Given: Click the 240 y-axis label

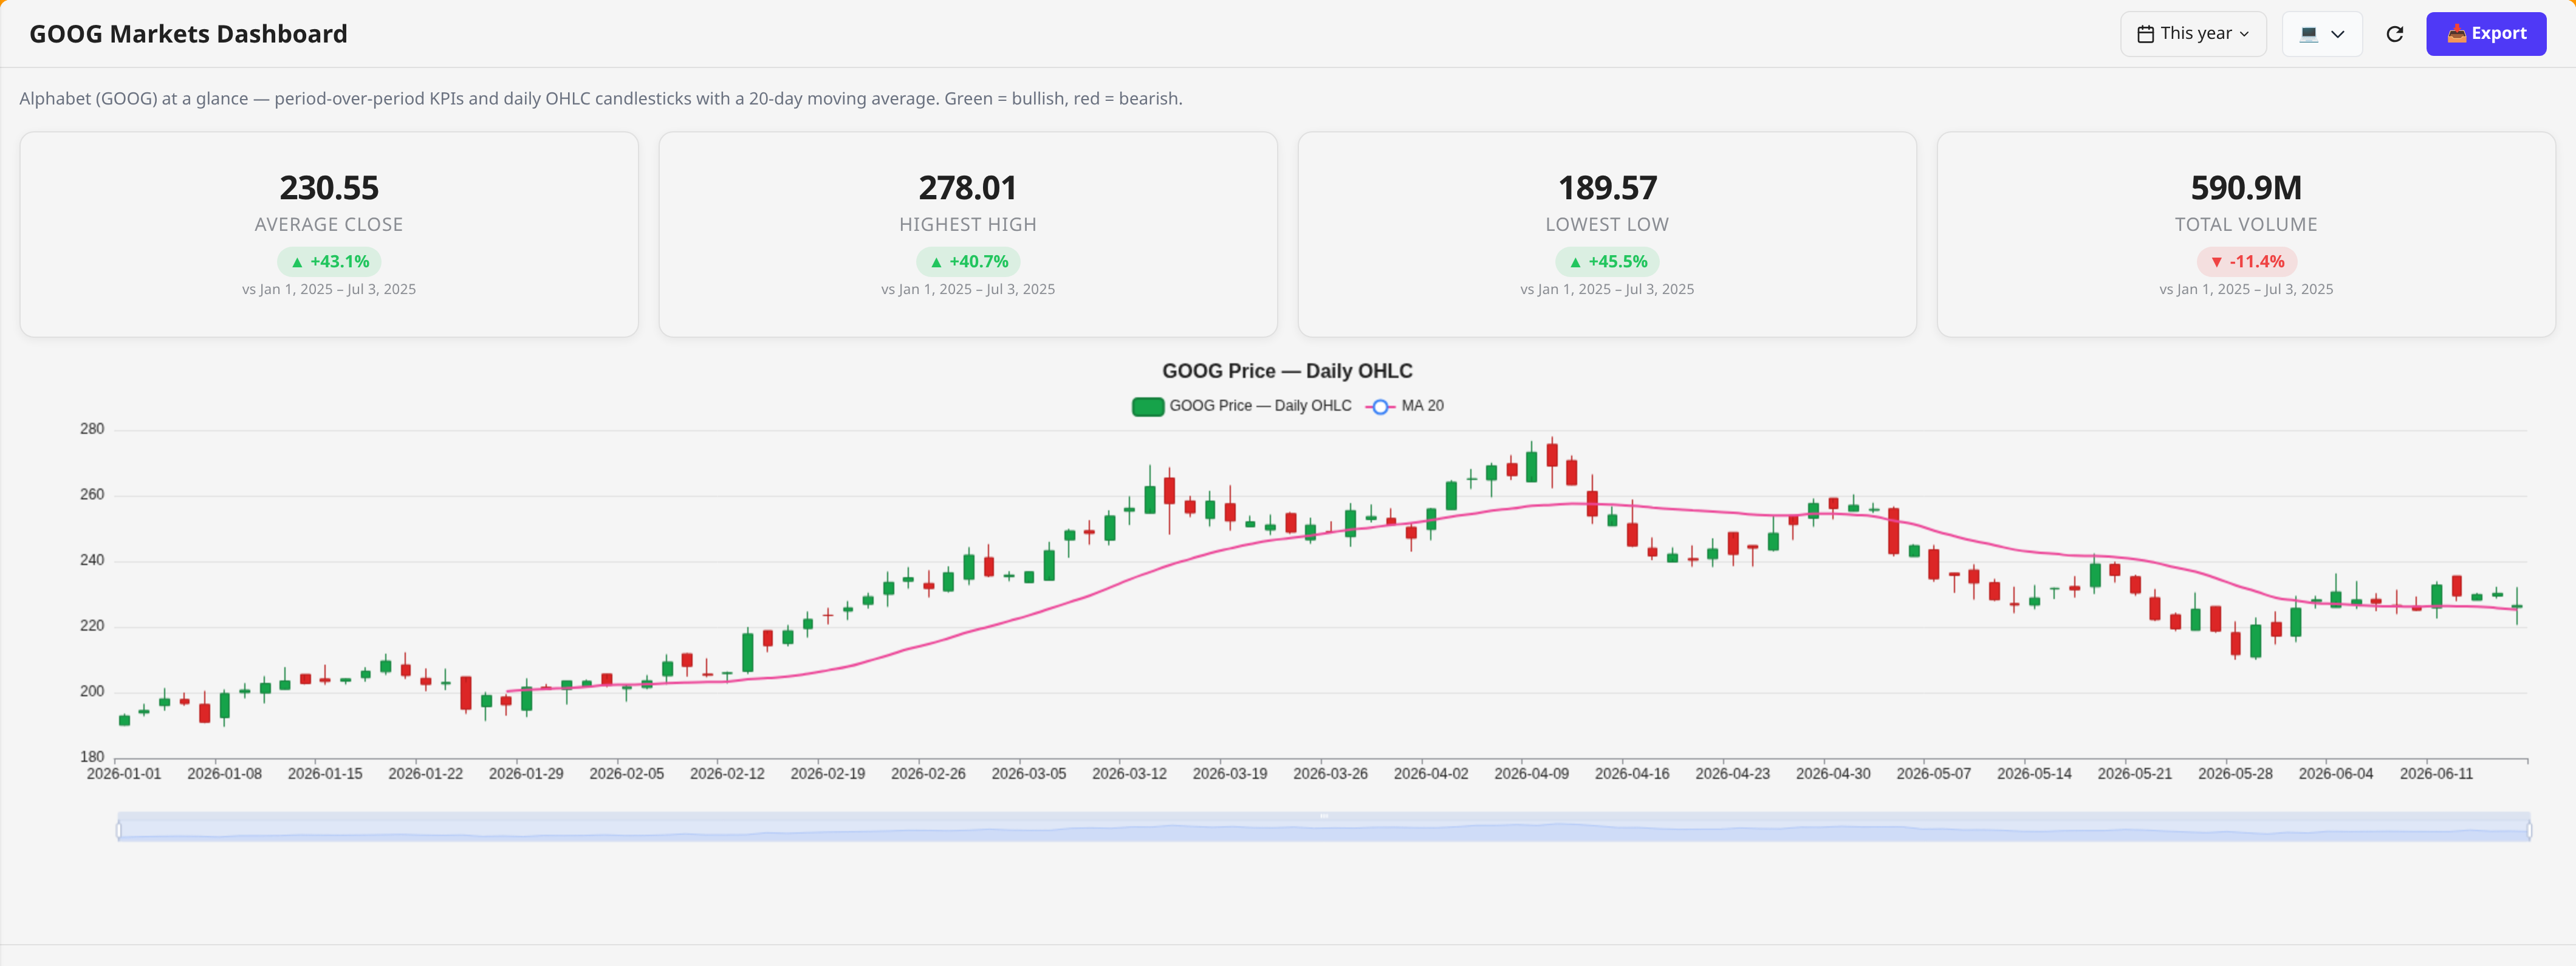Looking at the screenshot, I should pos(92,560).
